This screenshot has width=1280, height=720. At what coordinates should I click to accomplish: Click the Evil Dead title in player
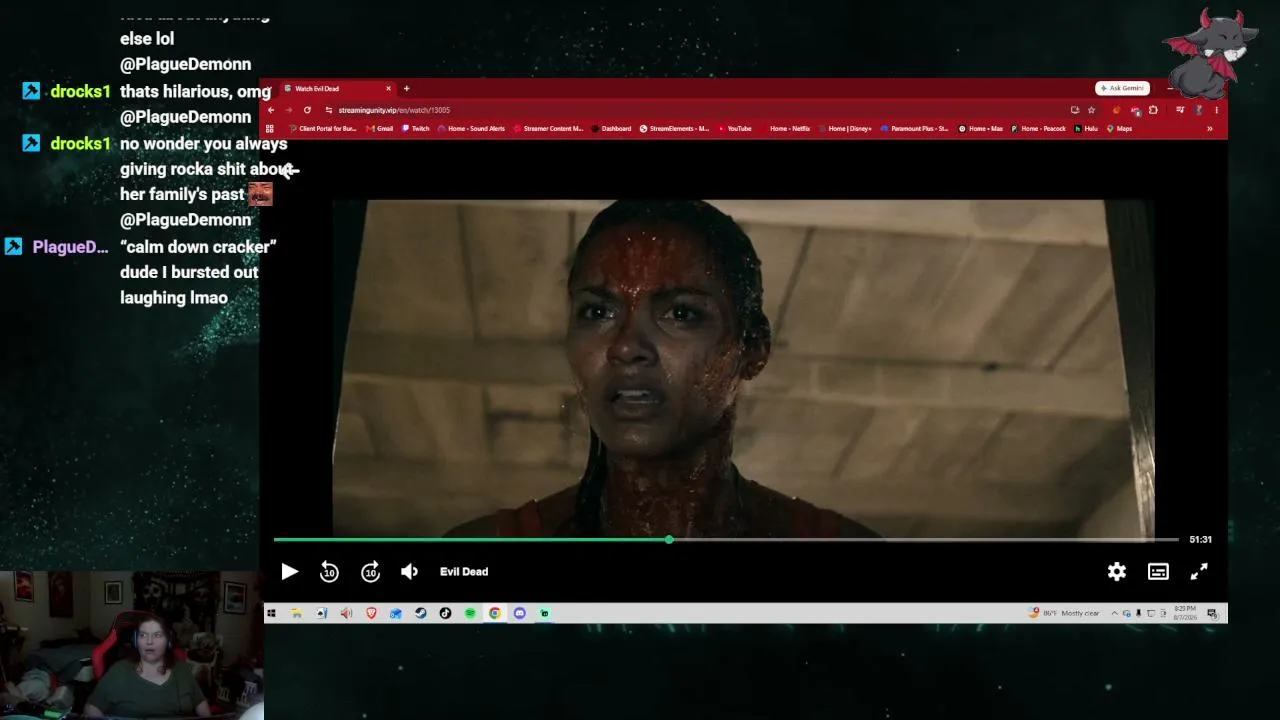pos(464,572)
